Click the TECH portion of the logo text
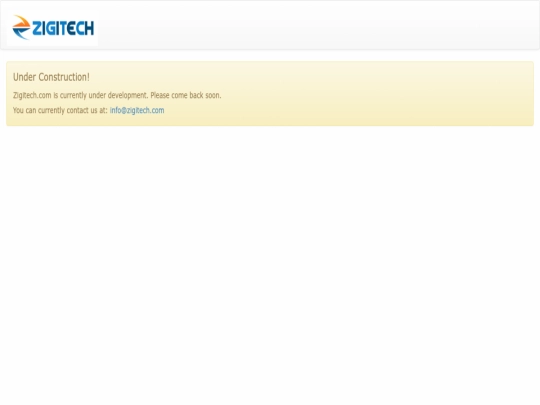The image size is (540, 405). 77,28
